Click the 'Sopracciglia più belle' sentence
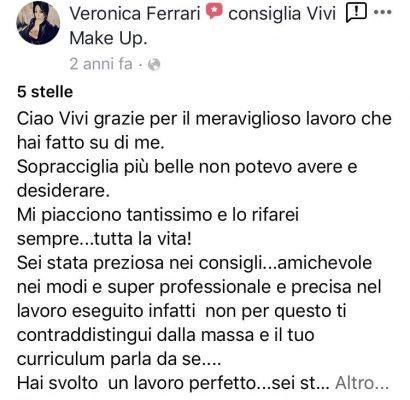 [x=187, y=167]
